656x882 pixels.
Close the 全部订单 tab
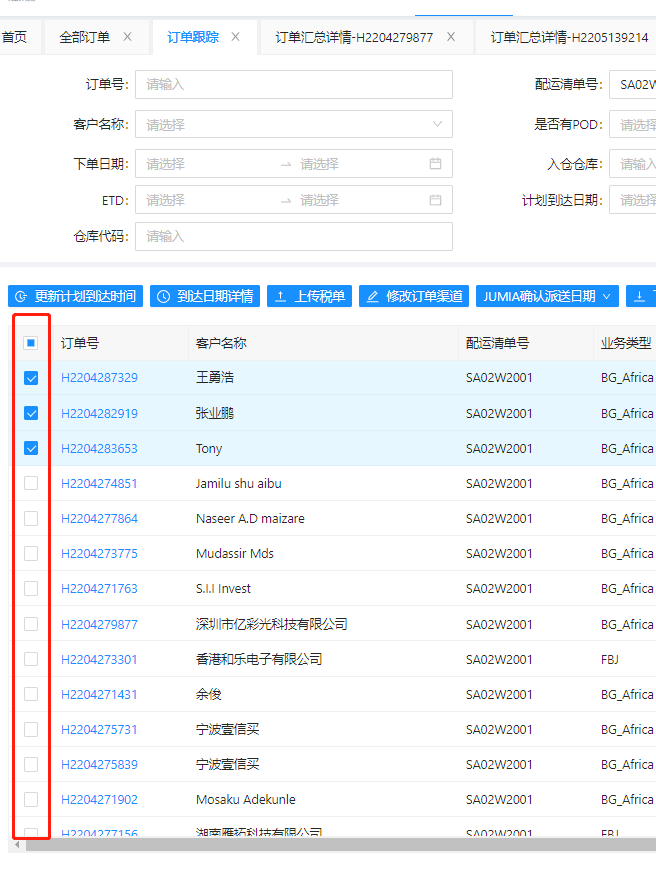(127, 37)
